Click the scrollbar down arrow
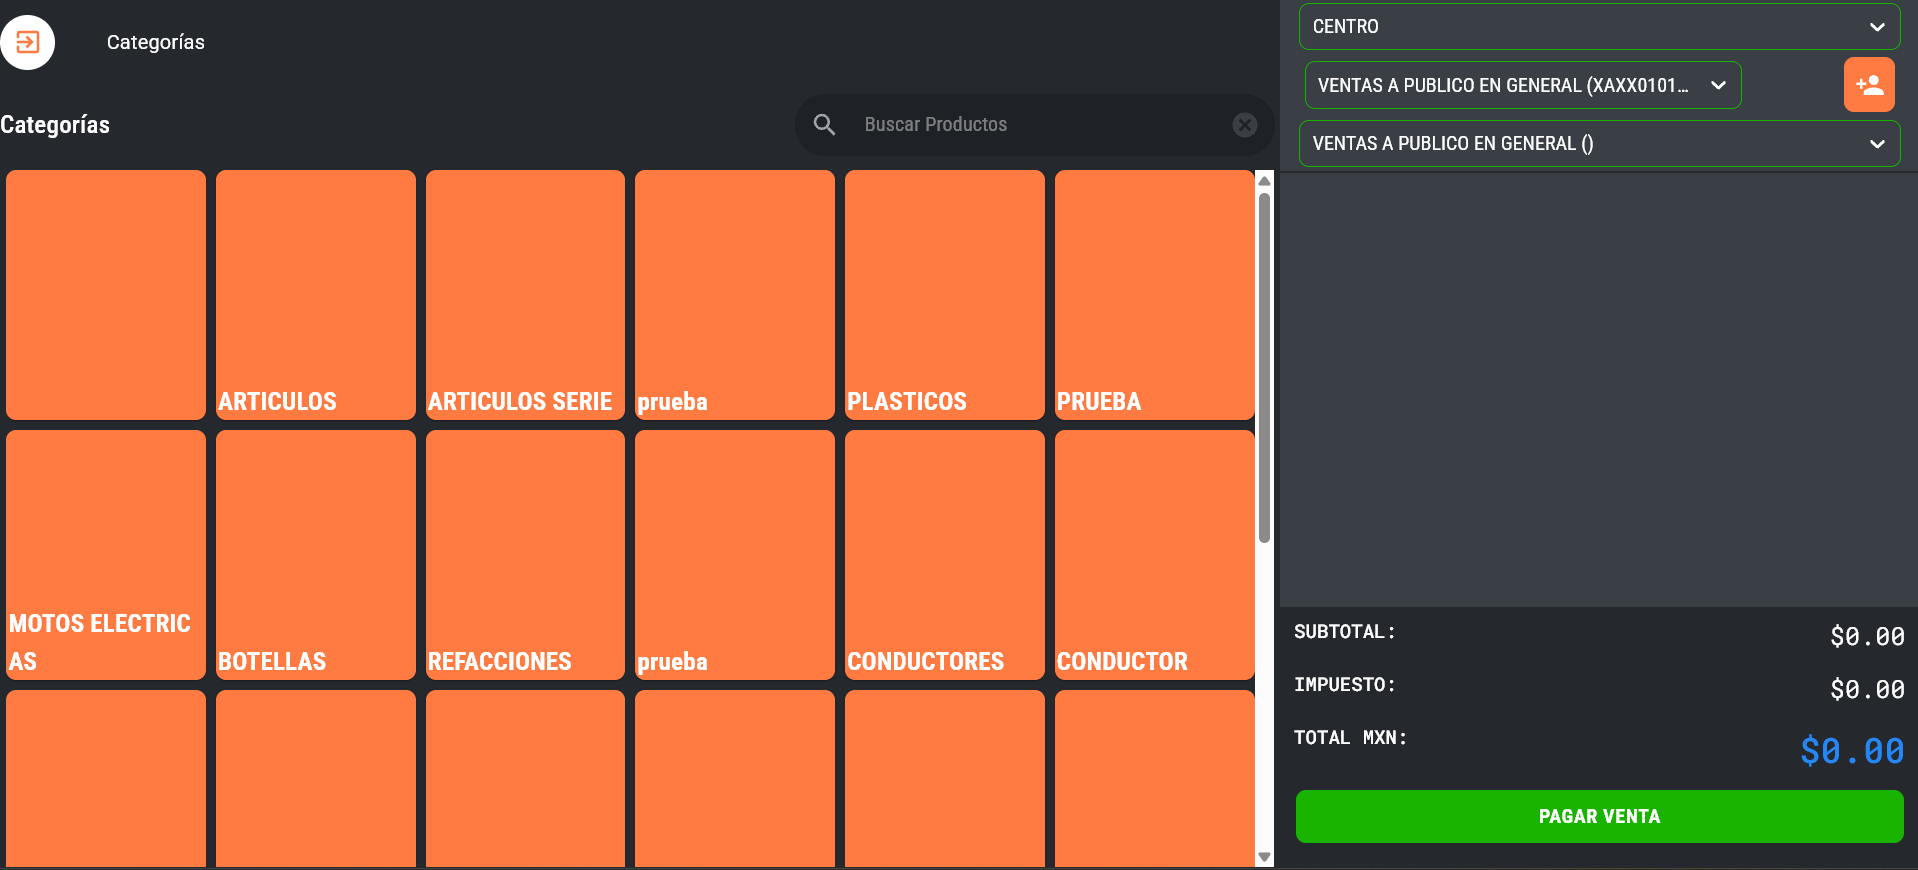Viewport: 1918px width, 870px height. tap(1264, 857)
